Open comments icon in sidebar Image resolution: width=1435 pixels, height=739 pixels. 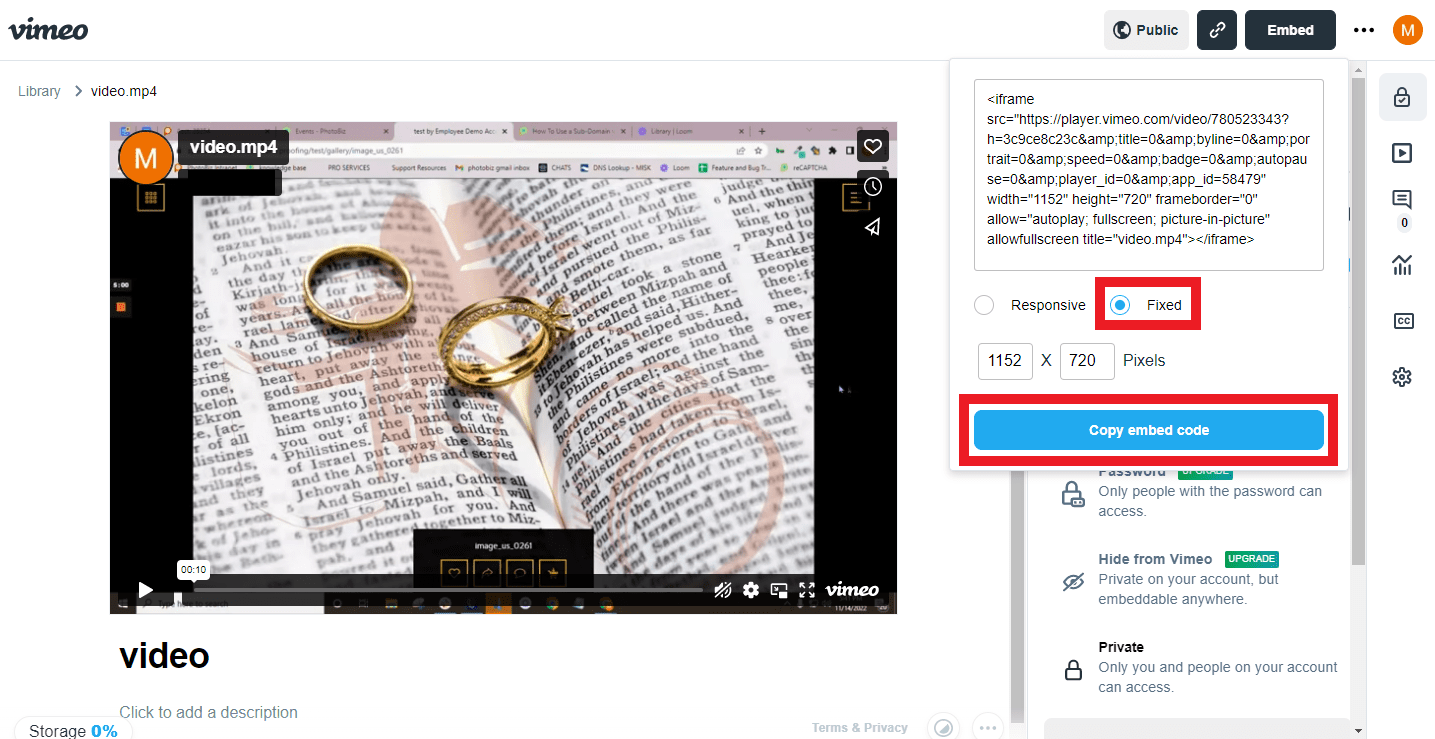[x=1402, y=201]
